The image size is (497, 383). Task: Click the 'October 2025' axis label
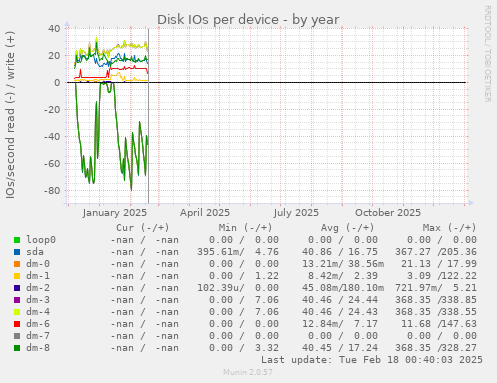388,213
